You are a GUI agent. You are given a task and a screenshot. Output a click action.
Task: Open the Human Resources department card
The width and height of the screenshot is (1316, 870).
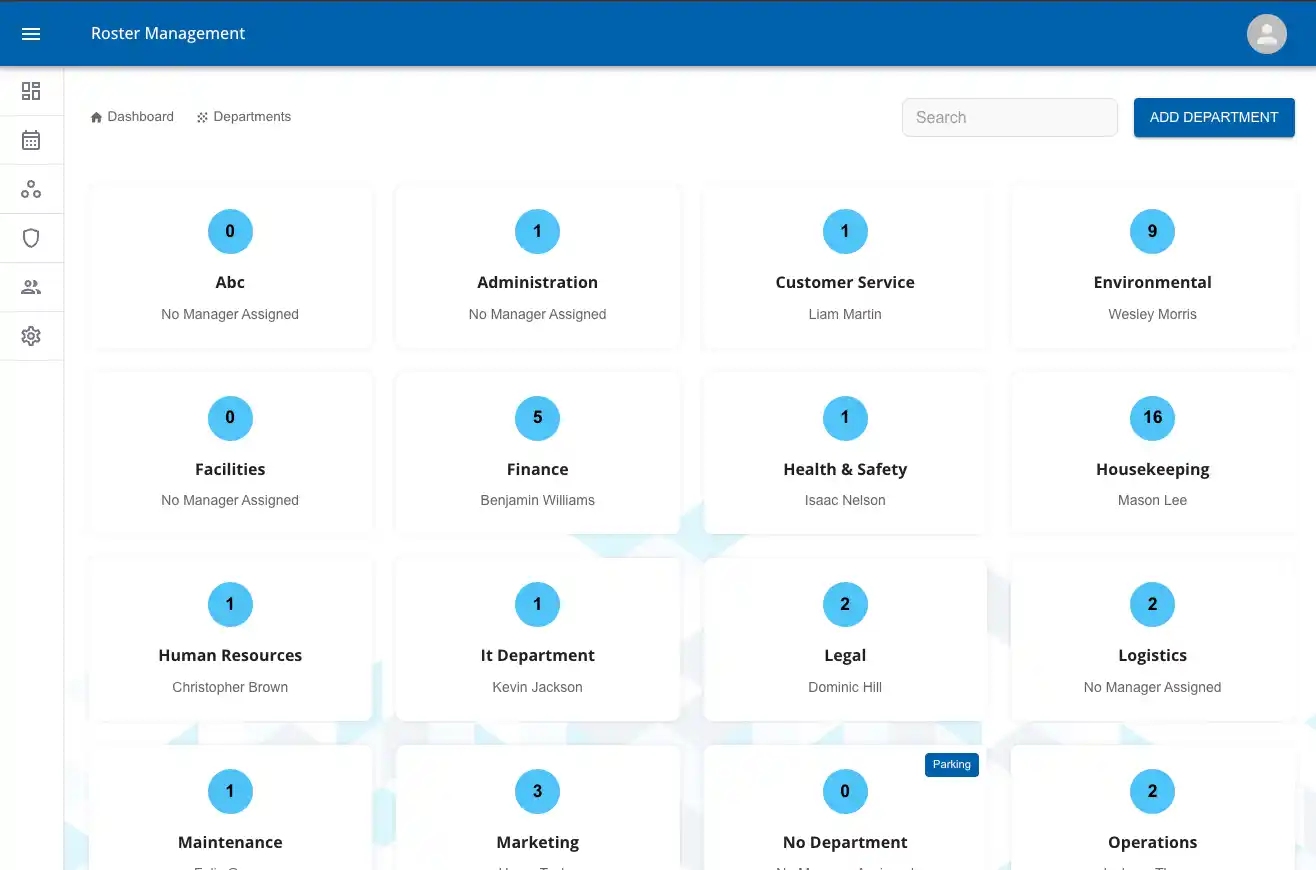coord(230,638)
